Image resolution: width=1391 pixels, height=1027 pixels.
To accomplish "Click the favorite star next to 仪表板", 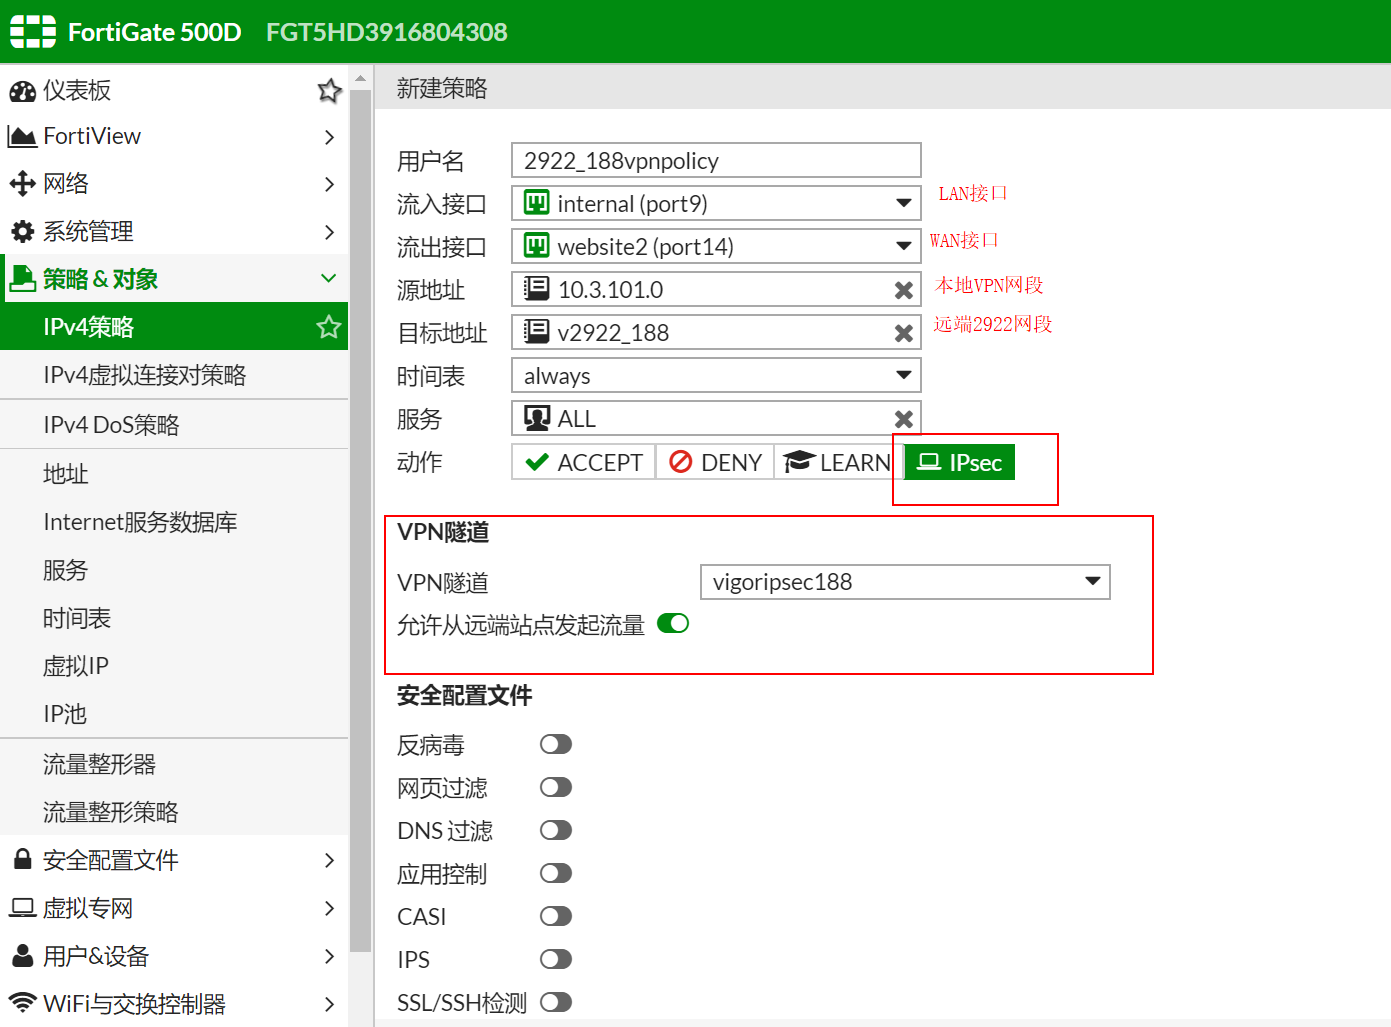I will 329,91.
